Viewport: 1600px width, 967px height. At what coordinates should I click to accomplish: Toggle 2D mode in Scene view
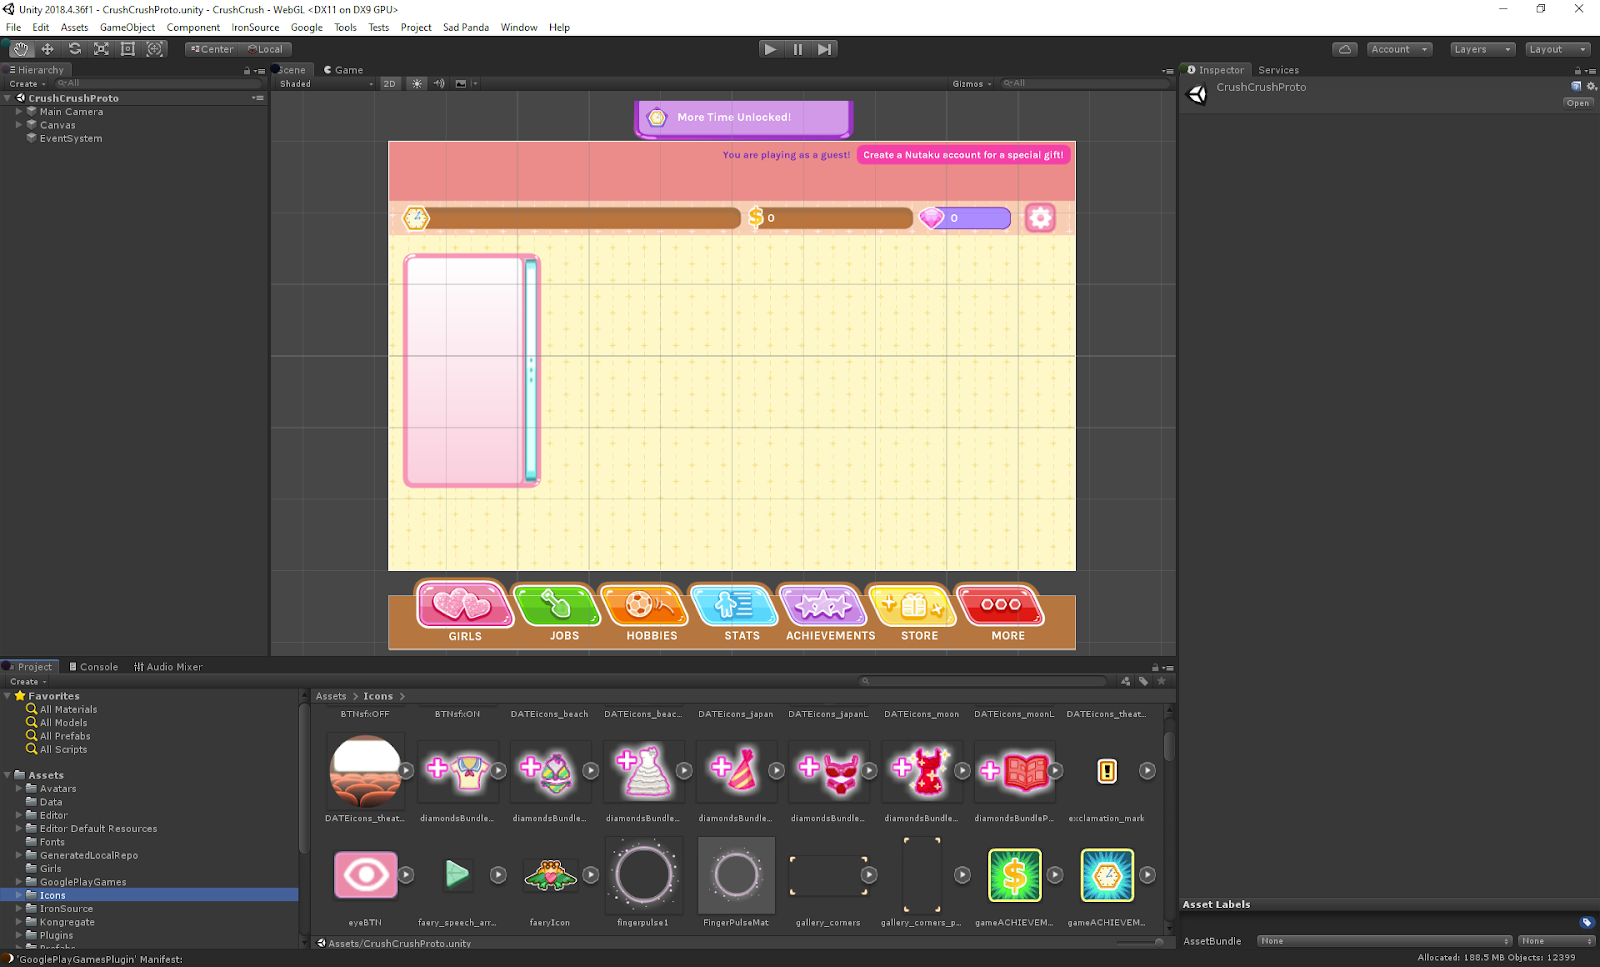(390, 84)
